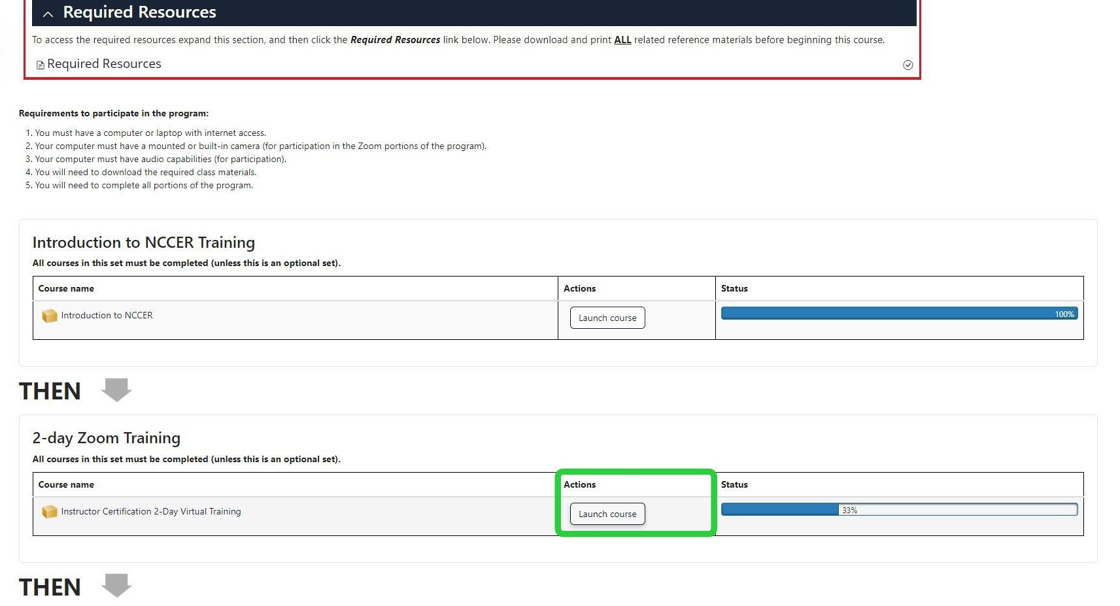
Task: Click the Required Resources header title
Action: pyautogui.click(x=139, y=13)
